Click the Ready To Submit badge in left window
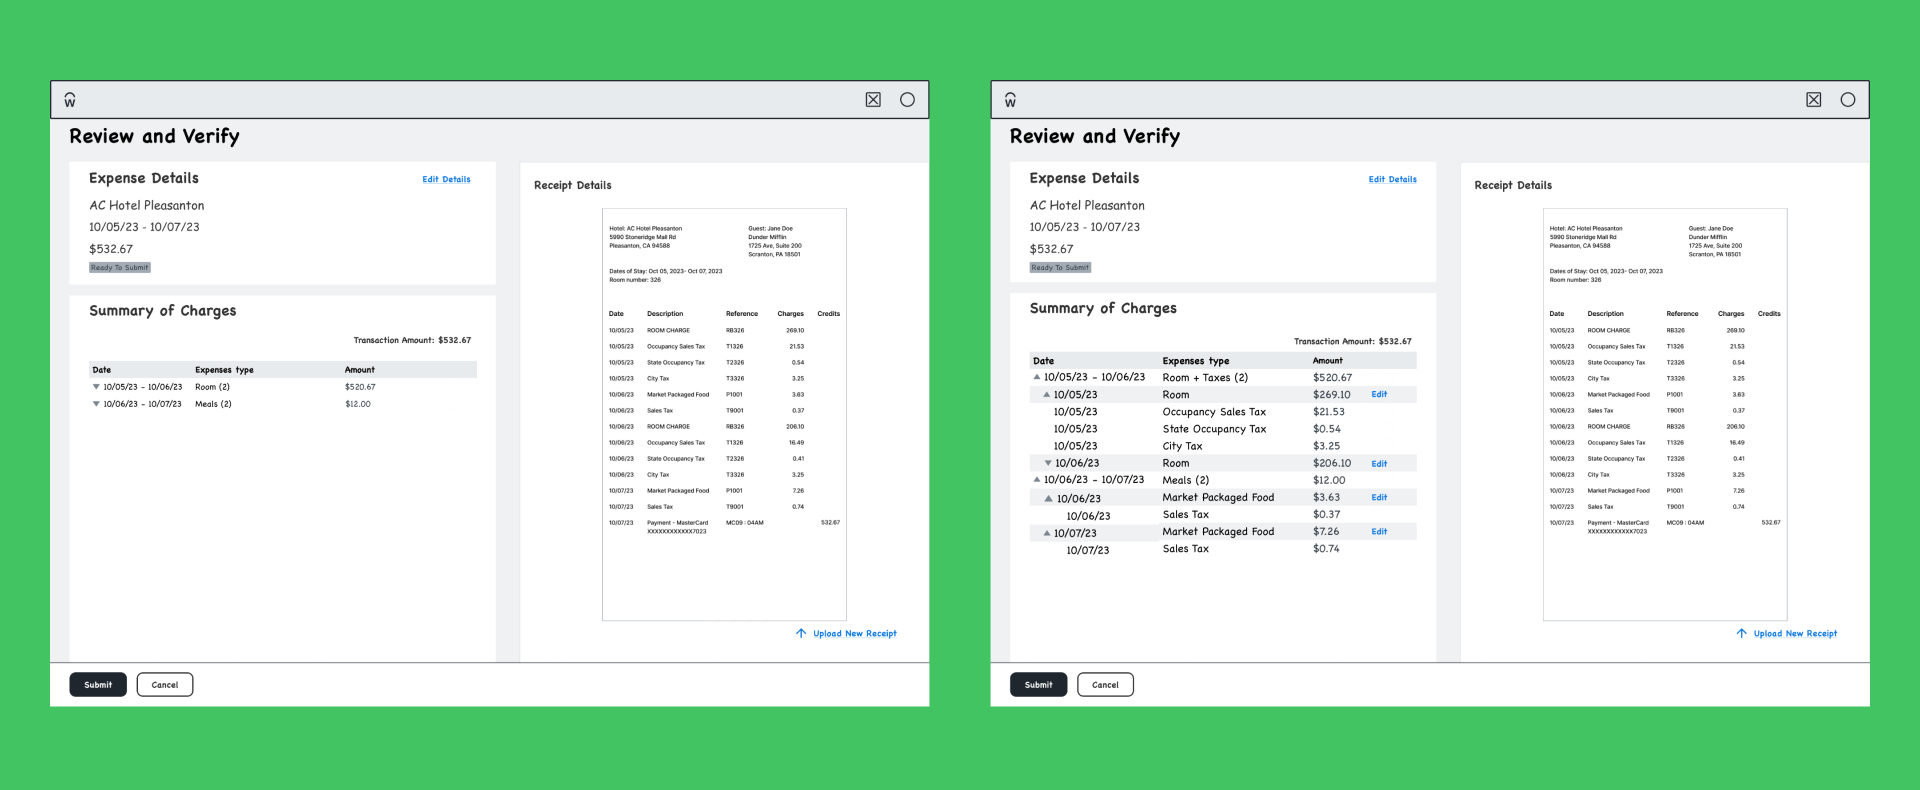This screenshot has height=790, width=1920. (x=120, y=267)
